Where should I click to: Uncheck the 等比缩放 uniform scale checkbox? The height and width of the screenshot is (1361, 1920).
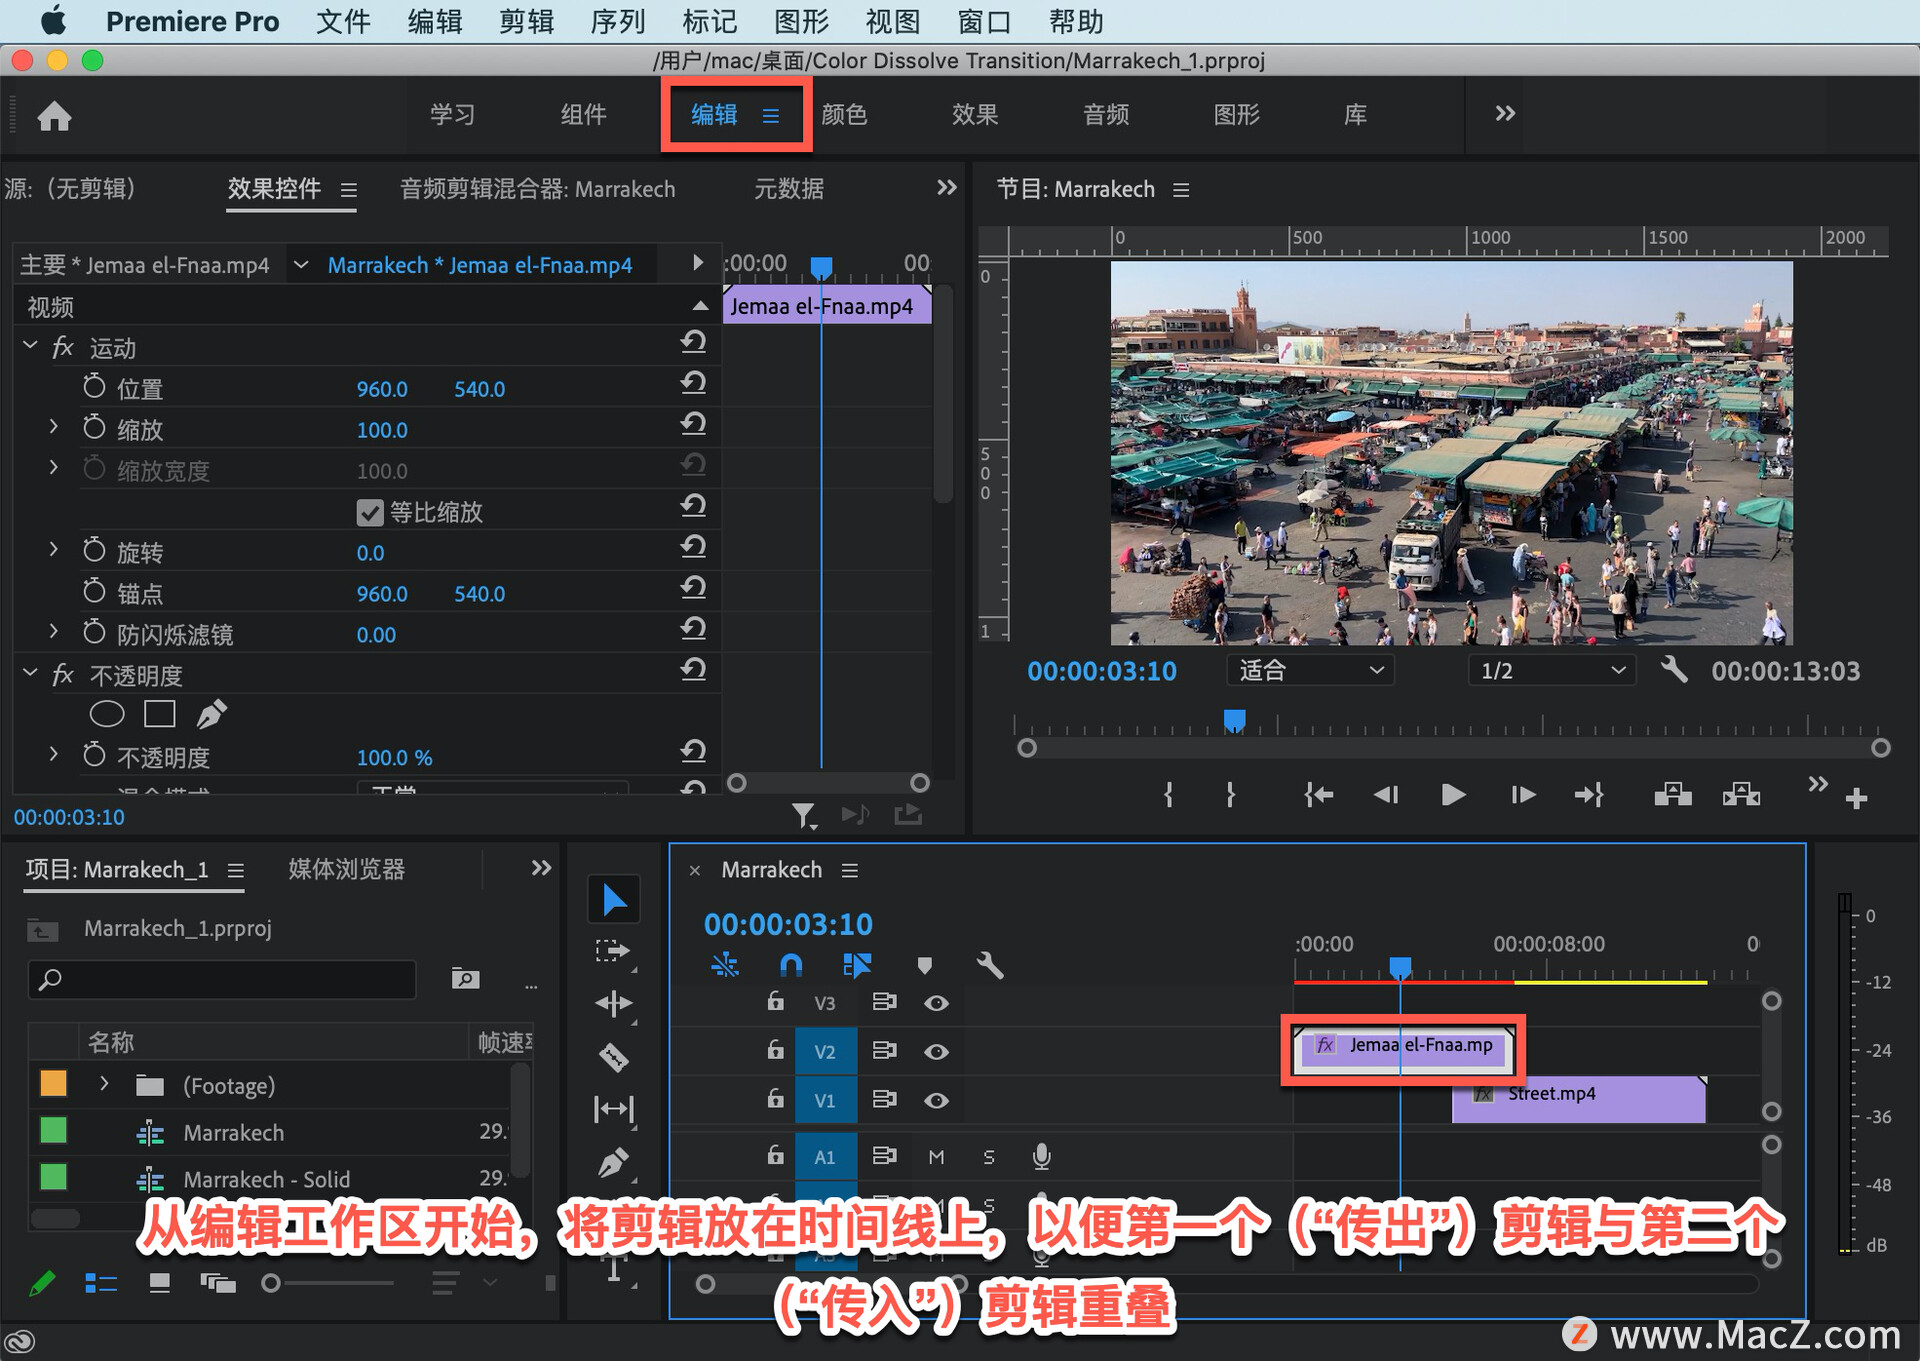tap(369, 513)
